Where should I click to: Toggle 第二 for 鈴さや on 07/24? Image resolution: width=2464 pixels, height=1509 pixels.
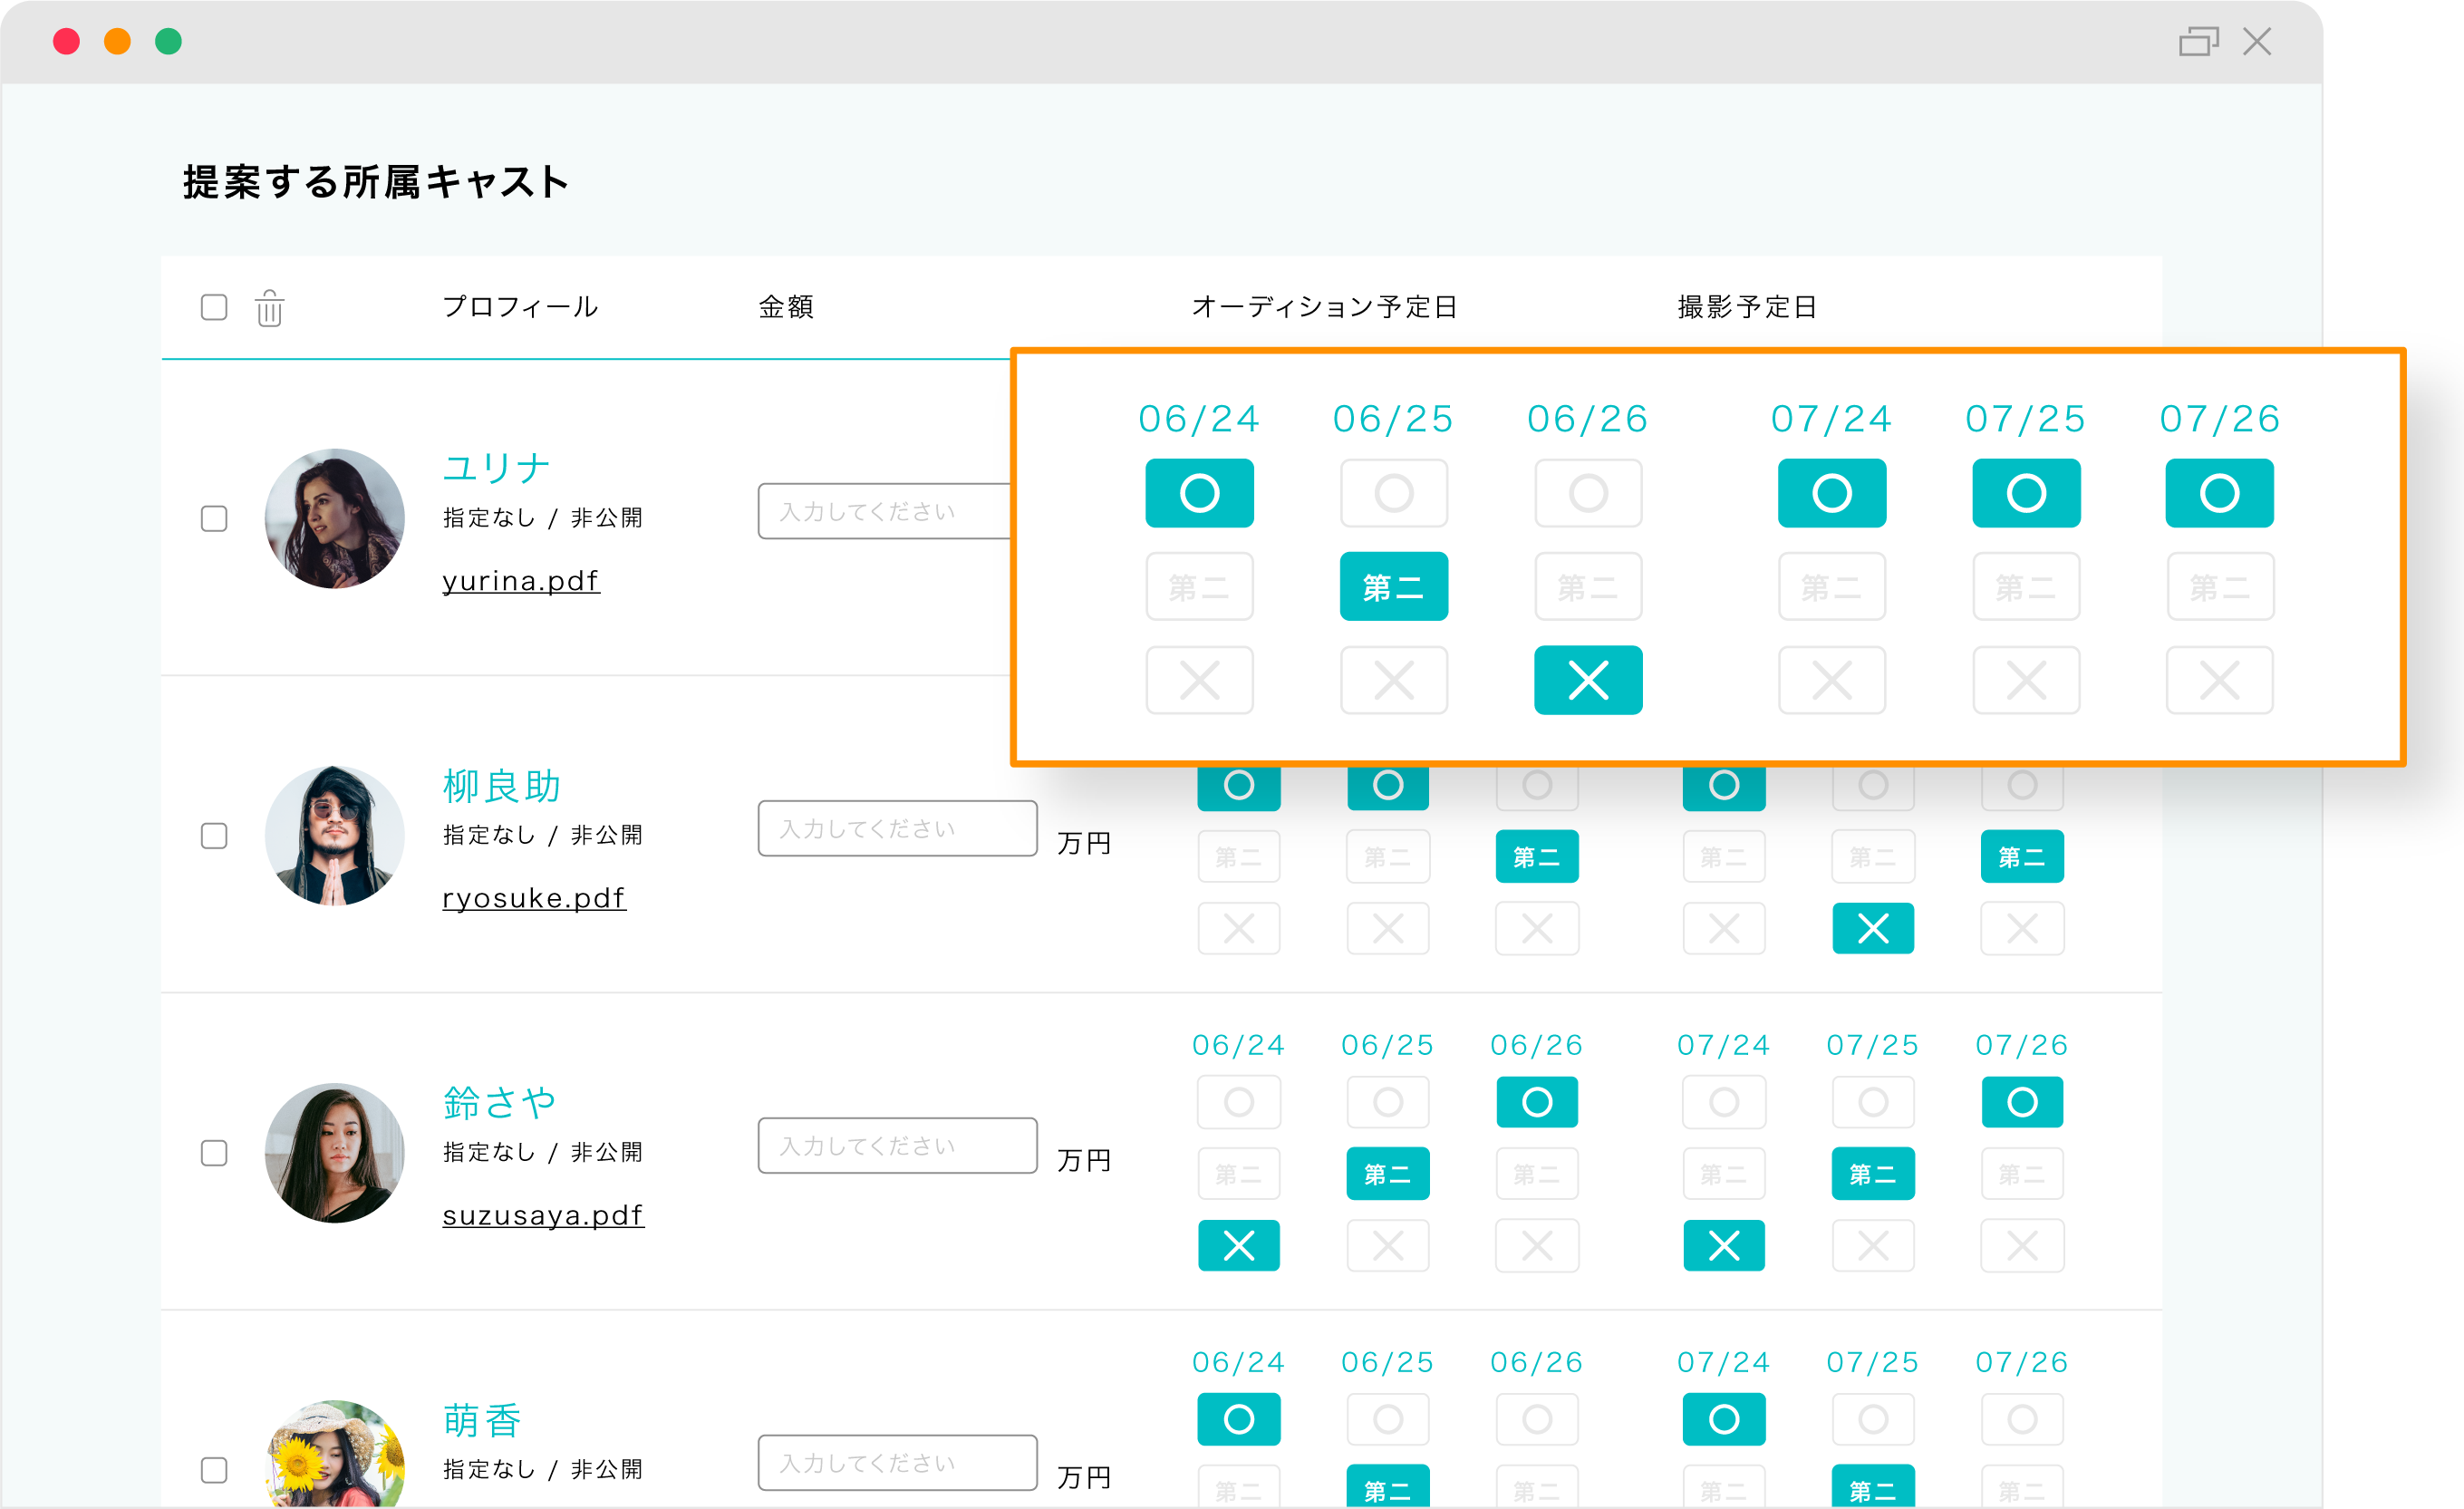(1724, 1174)
